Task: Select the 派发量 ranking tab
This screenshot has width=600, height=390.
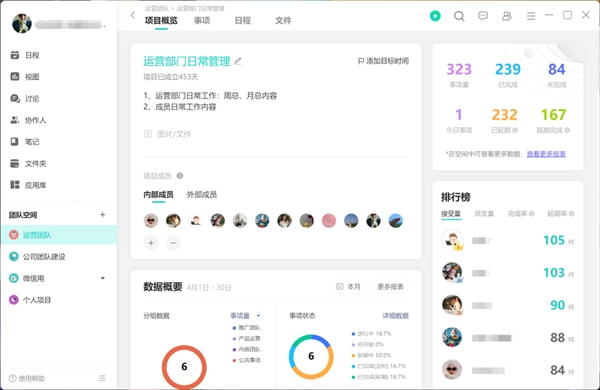Action: point(484,214)
